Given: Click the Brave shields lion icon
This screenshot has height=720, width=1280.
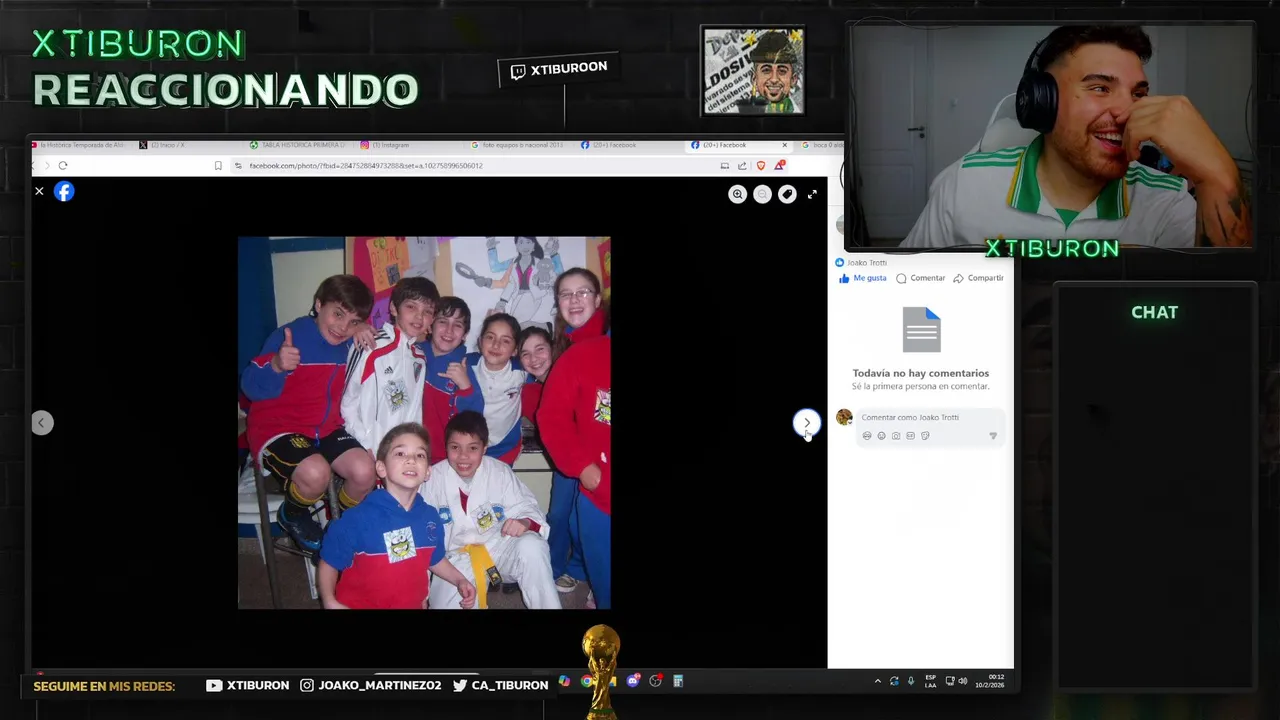Looking at the screenshot, I should (x=761, y=166).
